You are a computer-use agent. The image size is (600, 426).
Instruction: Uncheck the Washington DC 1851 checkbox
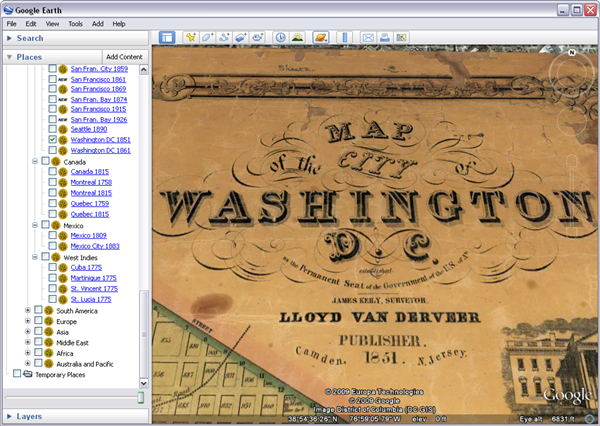point(53,140)
